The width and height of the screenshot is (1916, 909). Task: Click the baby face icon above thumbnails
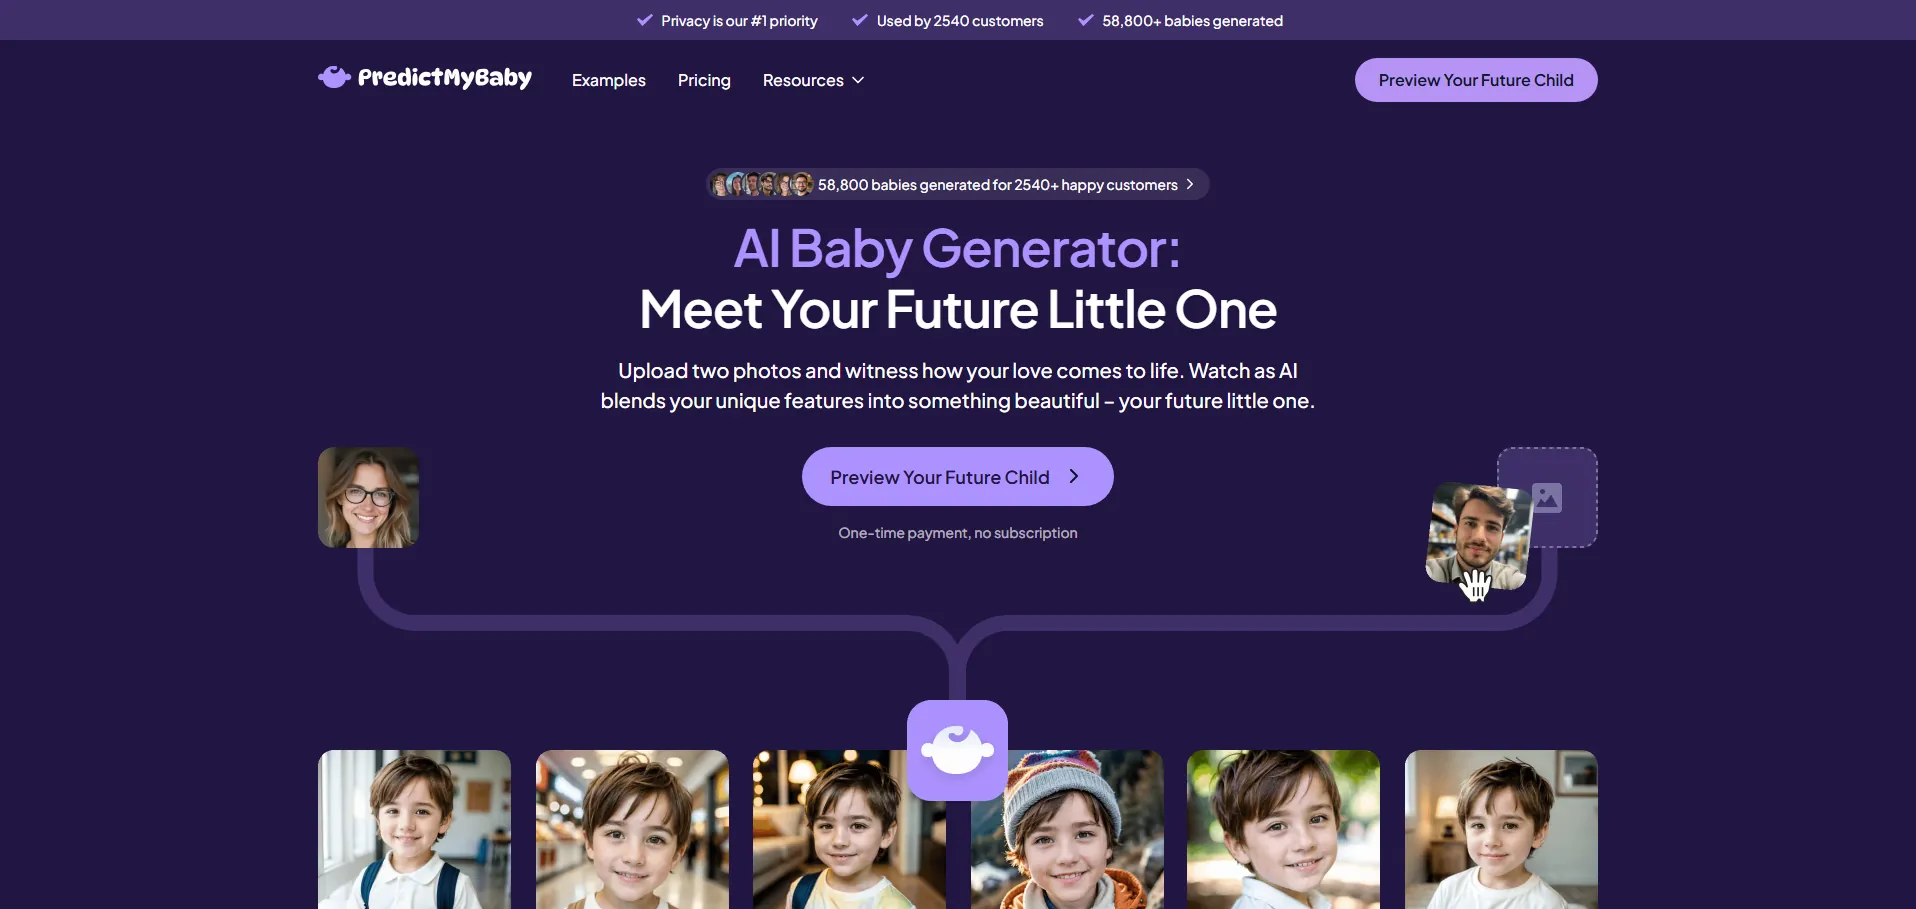coord(957,750)
